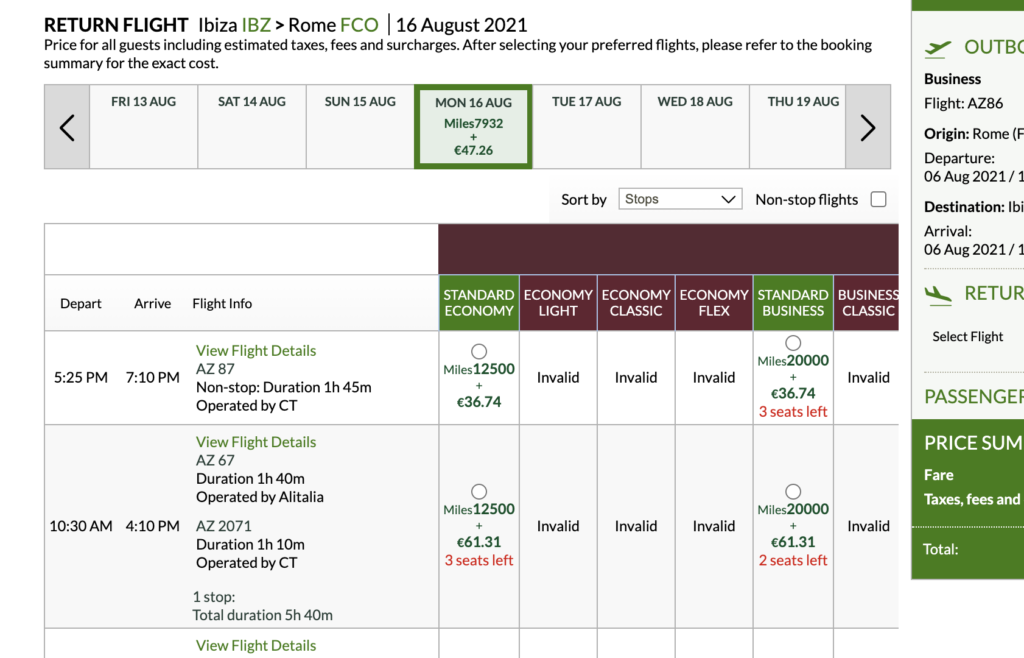Choose Standard Economy for 10:30 AM flight
Image resolution: width=1024 pixels, height=658 pixels.
479,491
